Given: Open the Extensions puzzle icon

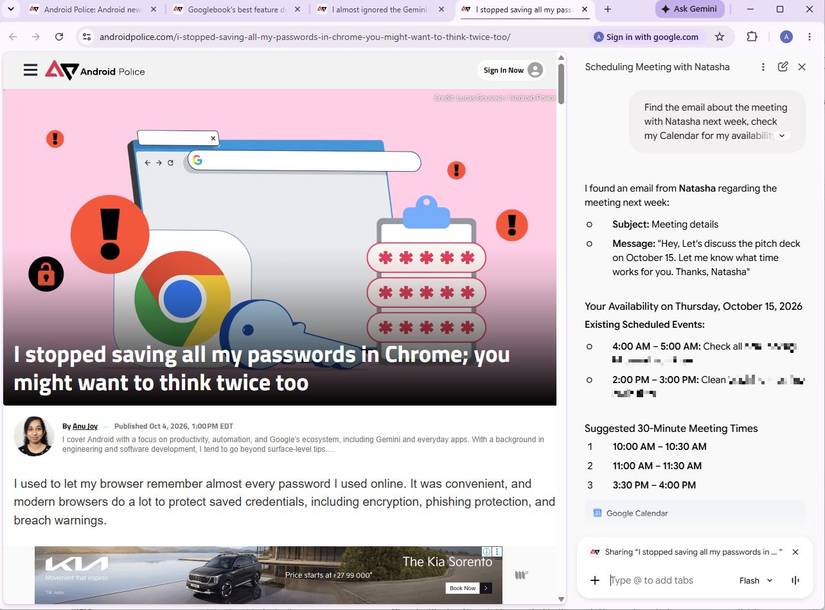Looking at the screenshot, I should click(x=752, y=37).
